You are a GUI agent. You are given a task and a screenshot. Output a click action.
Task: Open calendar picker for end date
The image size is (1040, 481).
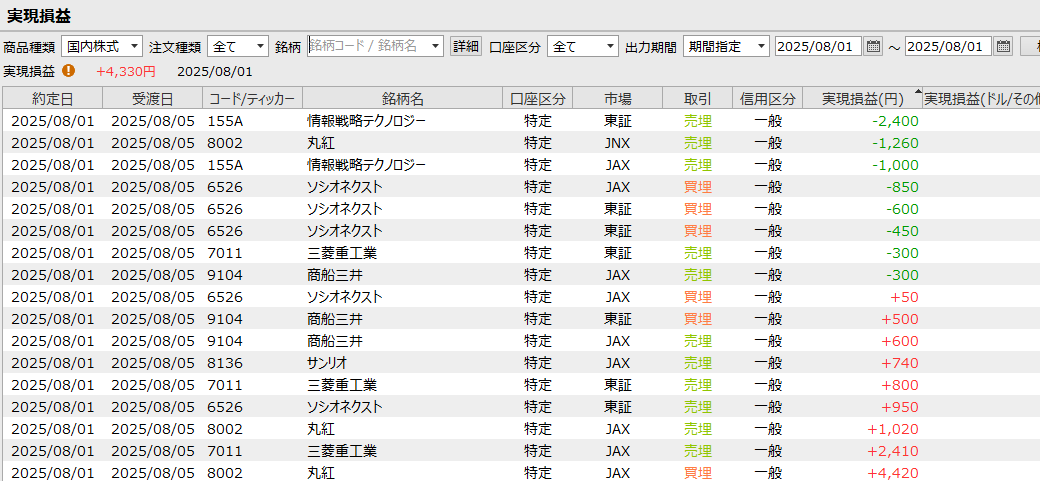click(x=1004, y=46)
